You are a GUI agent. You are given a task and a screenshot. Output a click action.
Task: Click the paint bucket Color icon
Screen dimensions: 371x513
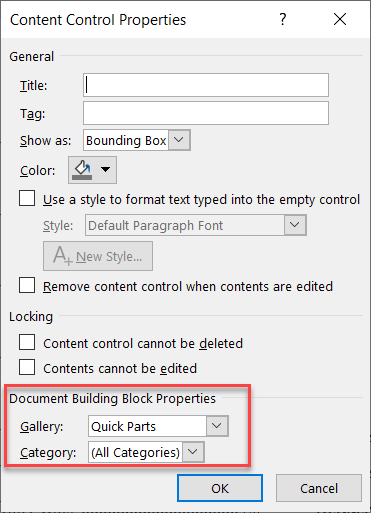(82, 170)
